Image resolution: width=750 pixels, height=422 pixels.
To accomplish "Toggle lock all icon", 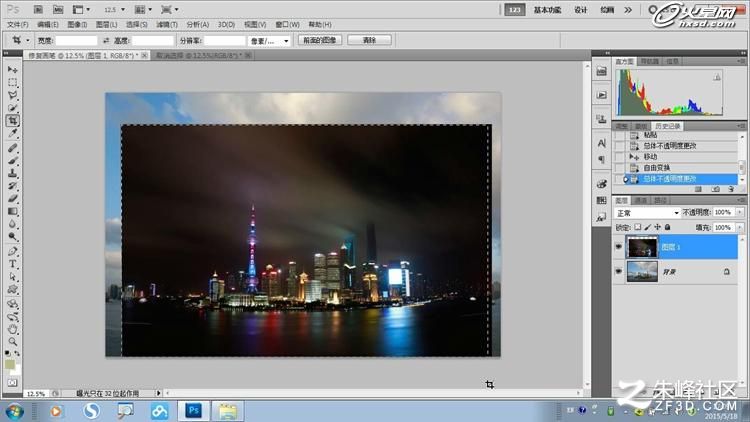I will [x=668, y=227].
